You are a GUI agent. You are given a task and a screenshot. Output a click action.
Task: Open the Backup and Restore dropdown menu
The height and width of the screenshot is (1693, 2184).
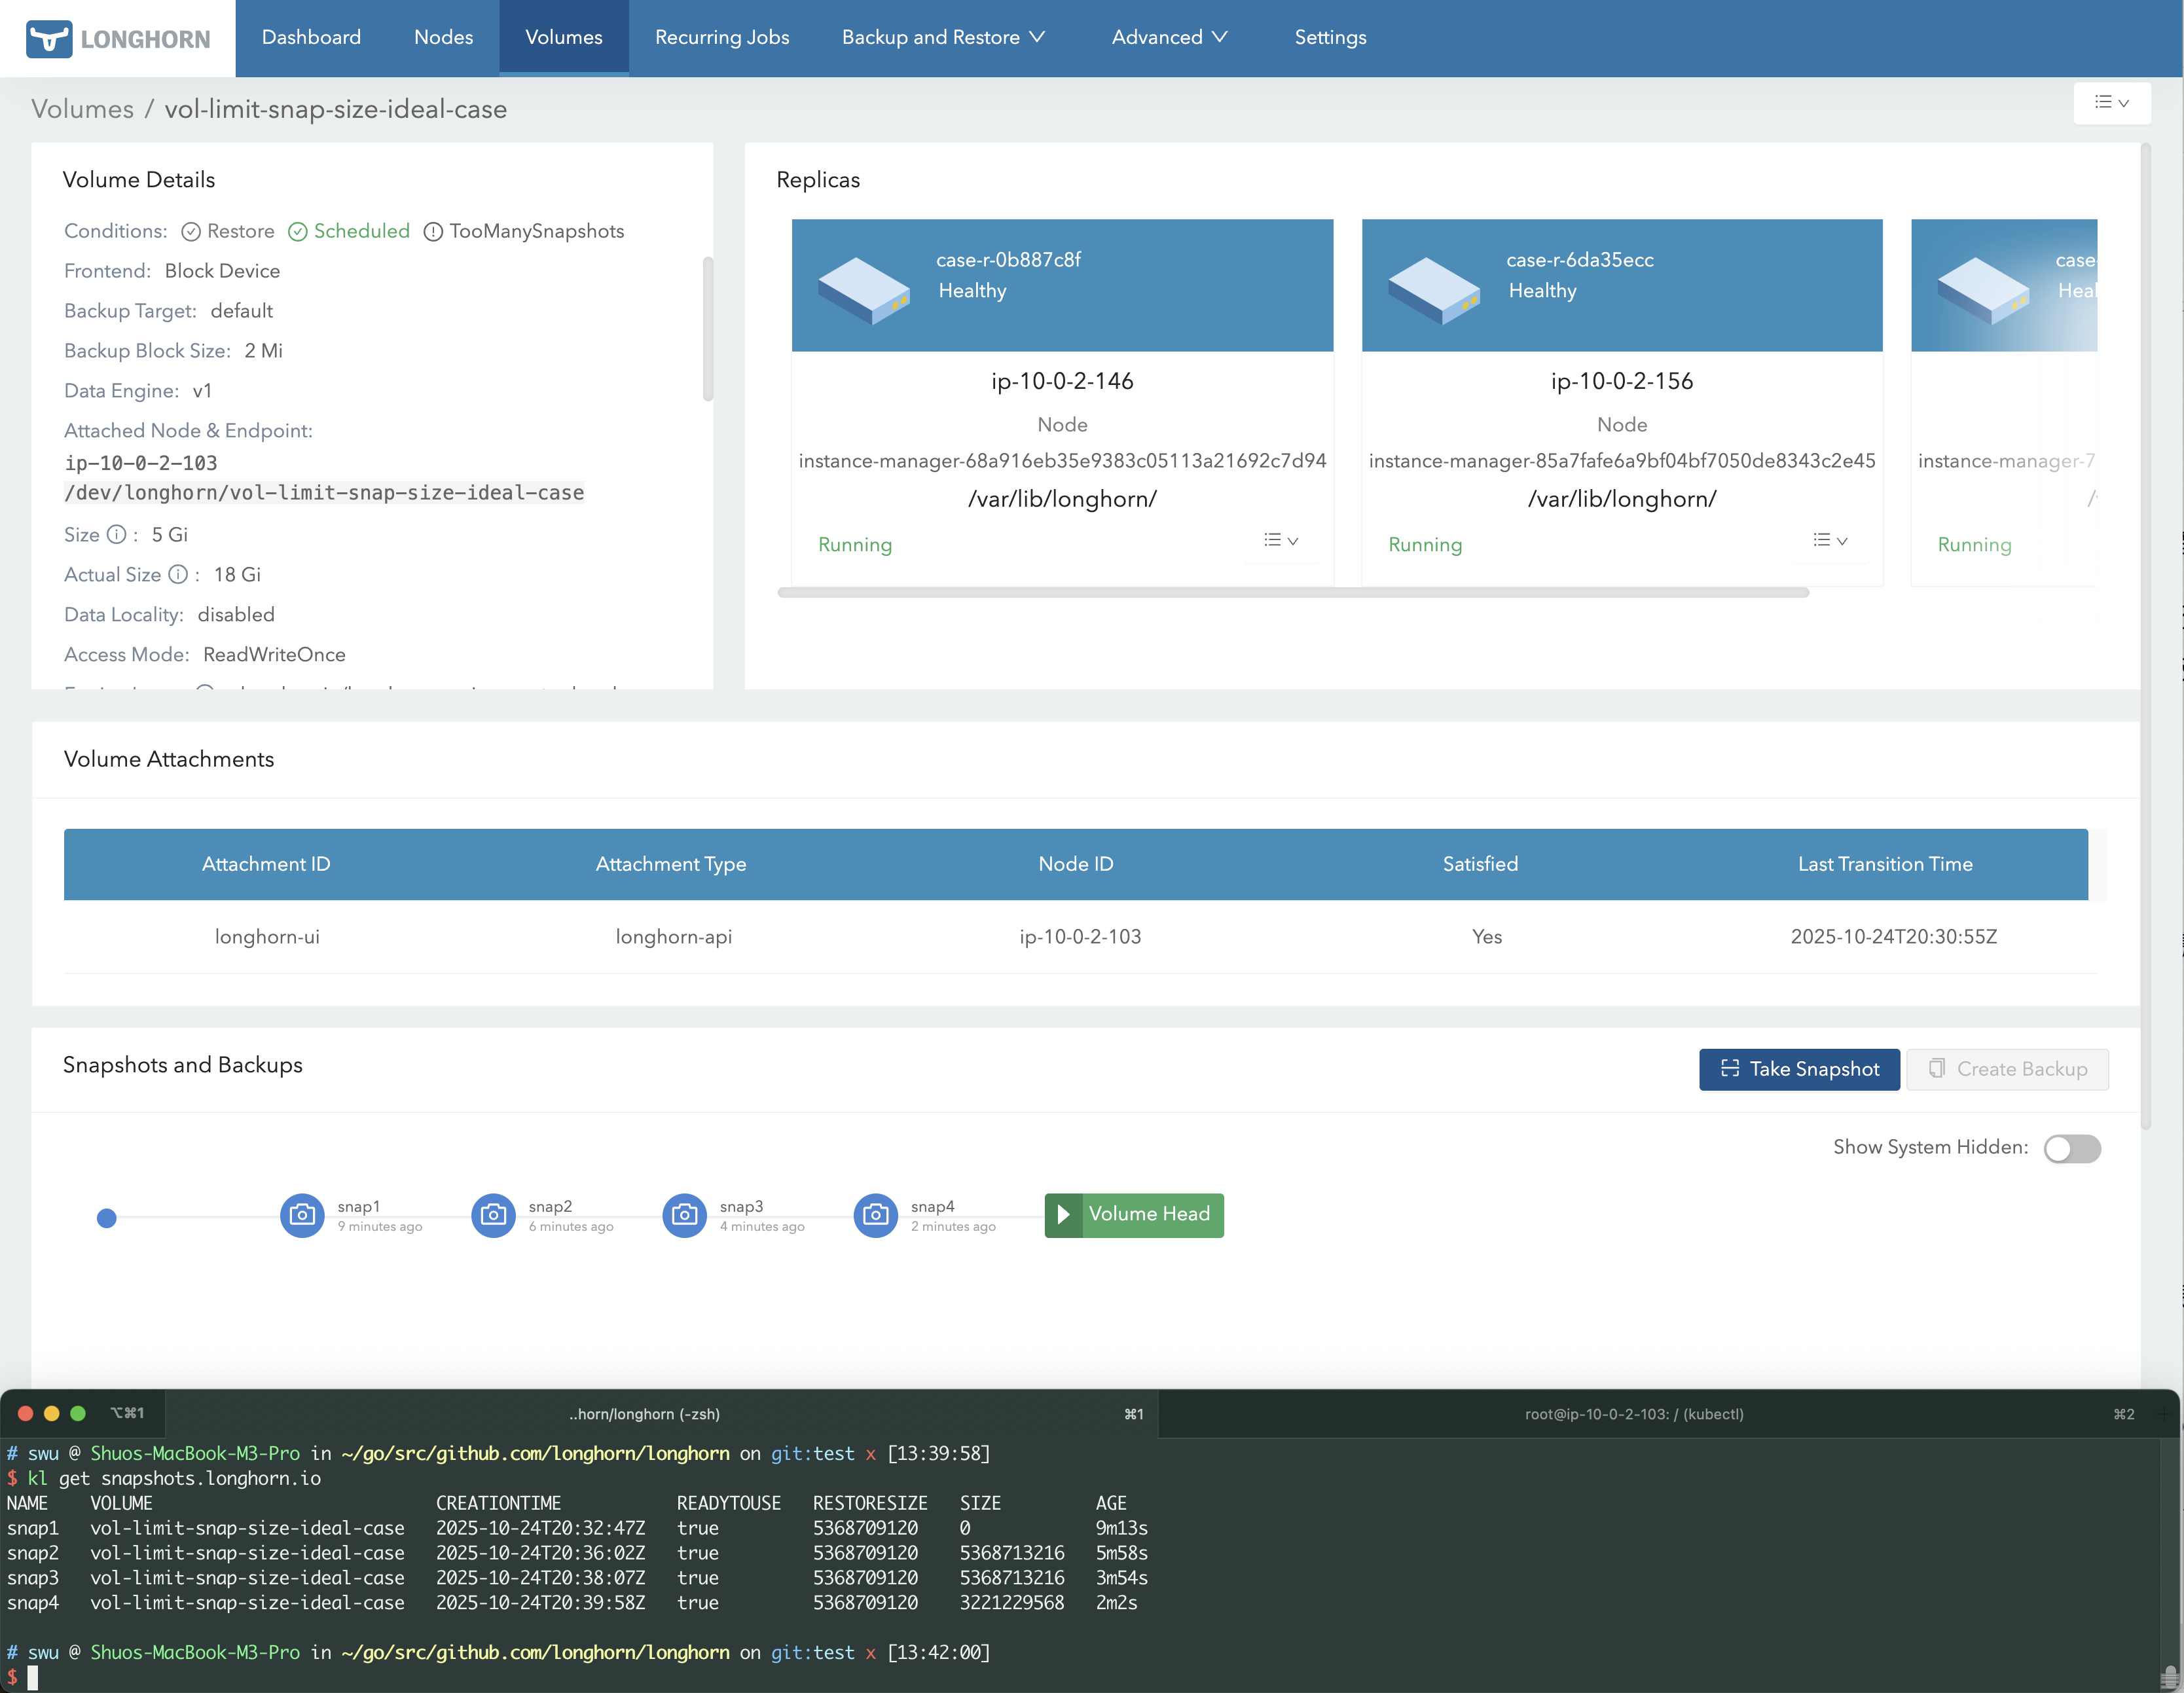pyautogui.click(x=942, y=38)
